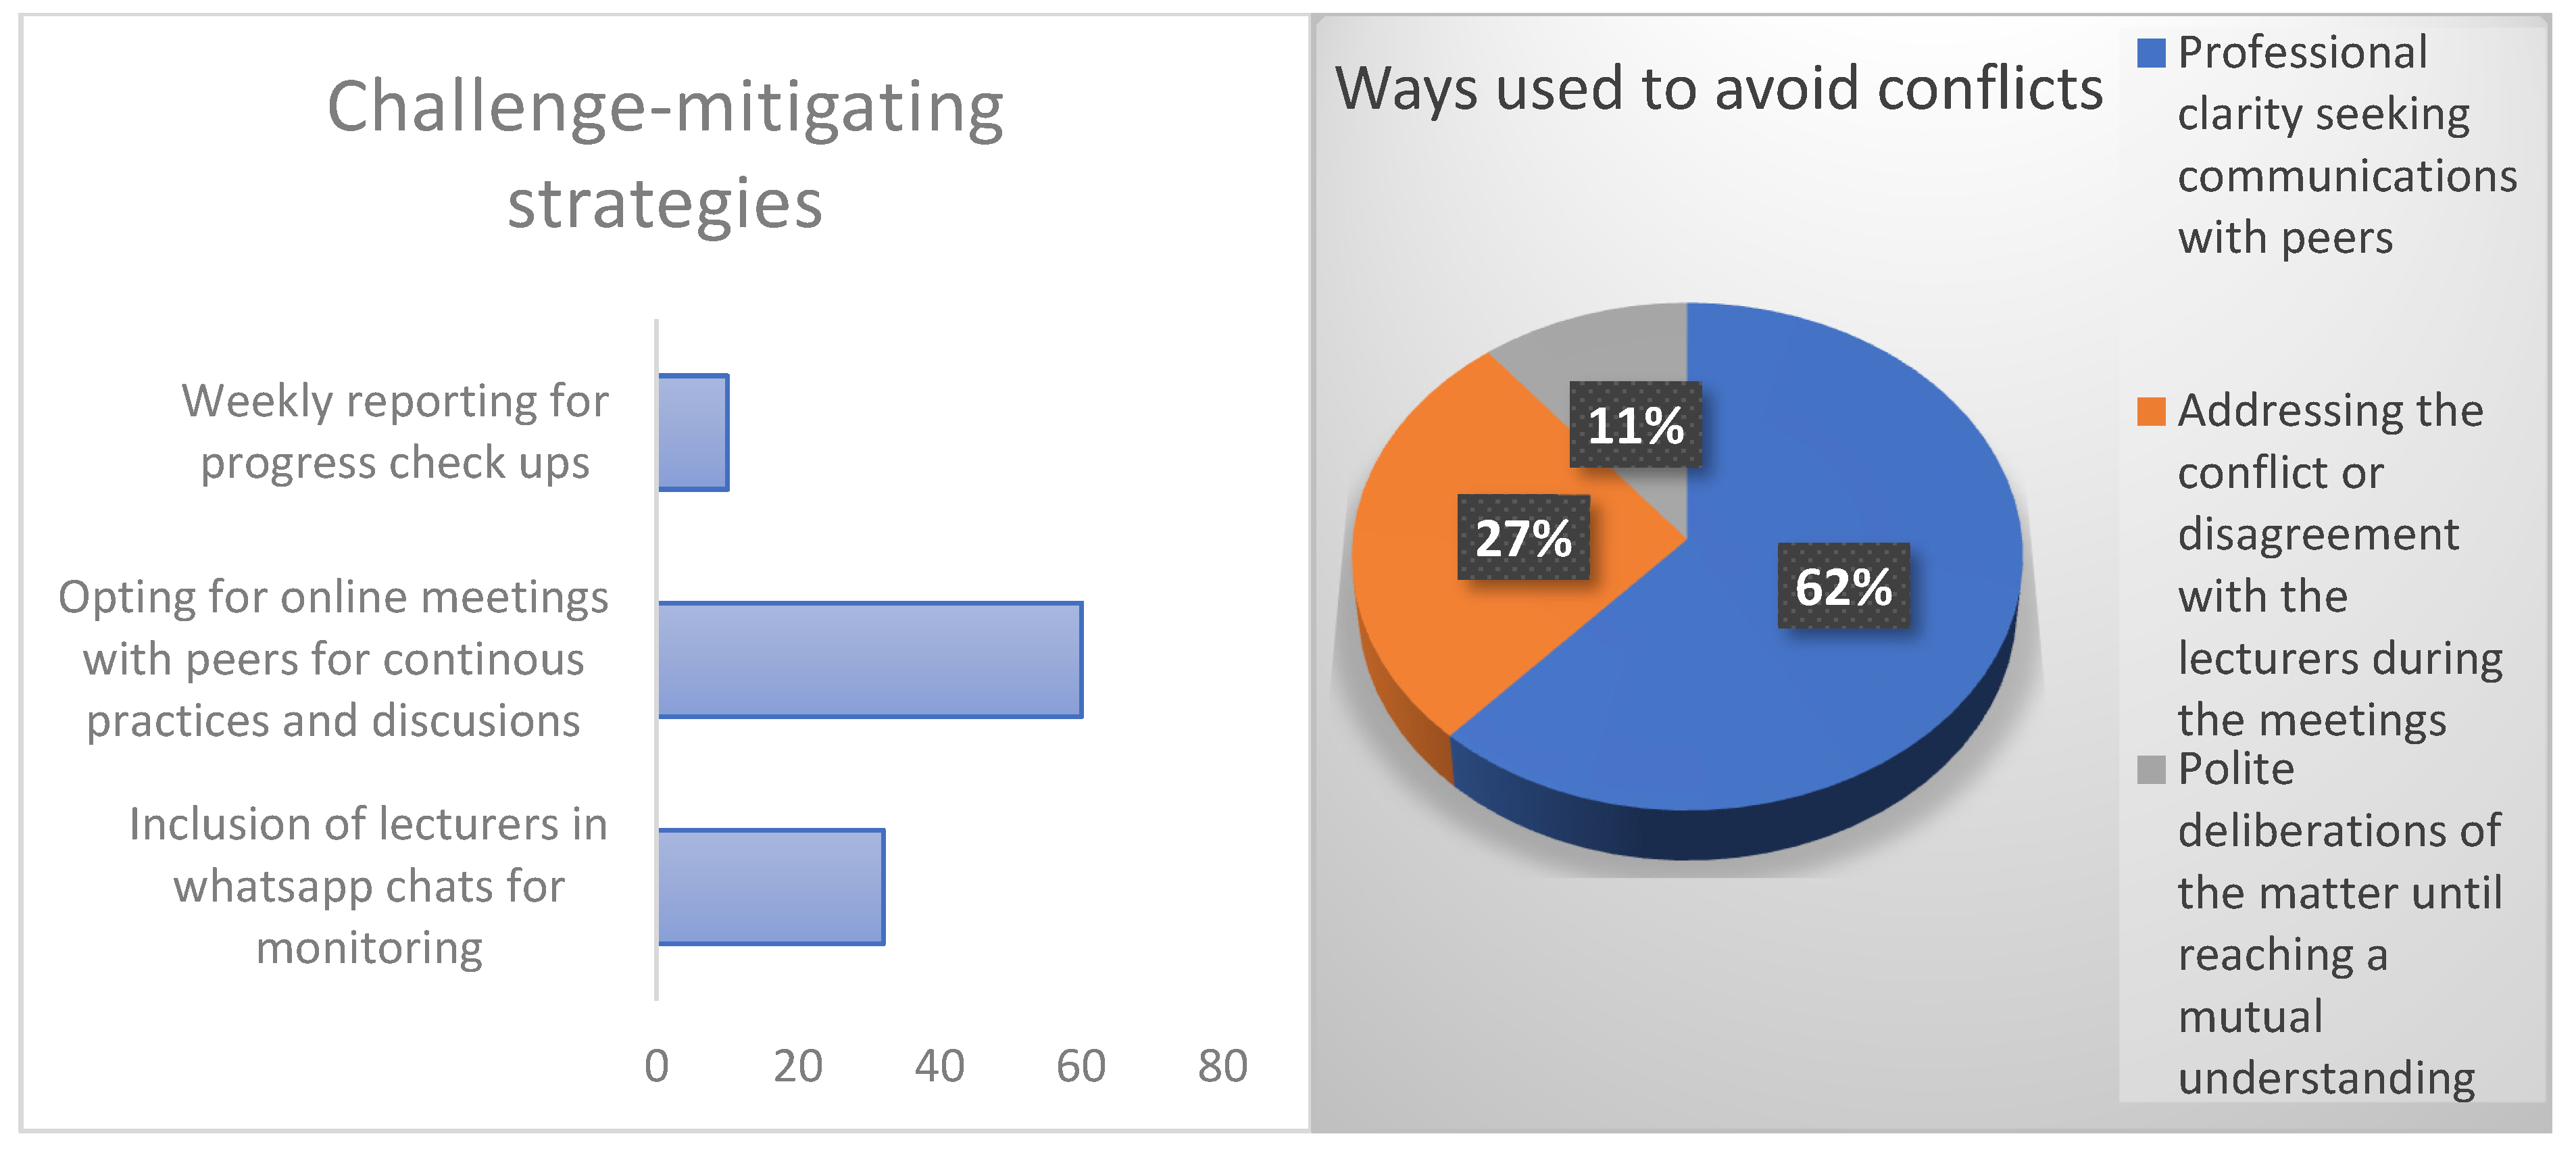Screen dimensions: 2576x1153
Task: Select the 40 tick label on the axis
Action: click(x=939, y=1066)
